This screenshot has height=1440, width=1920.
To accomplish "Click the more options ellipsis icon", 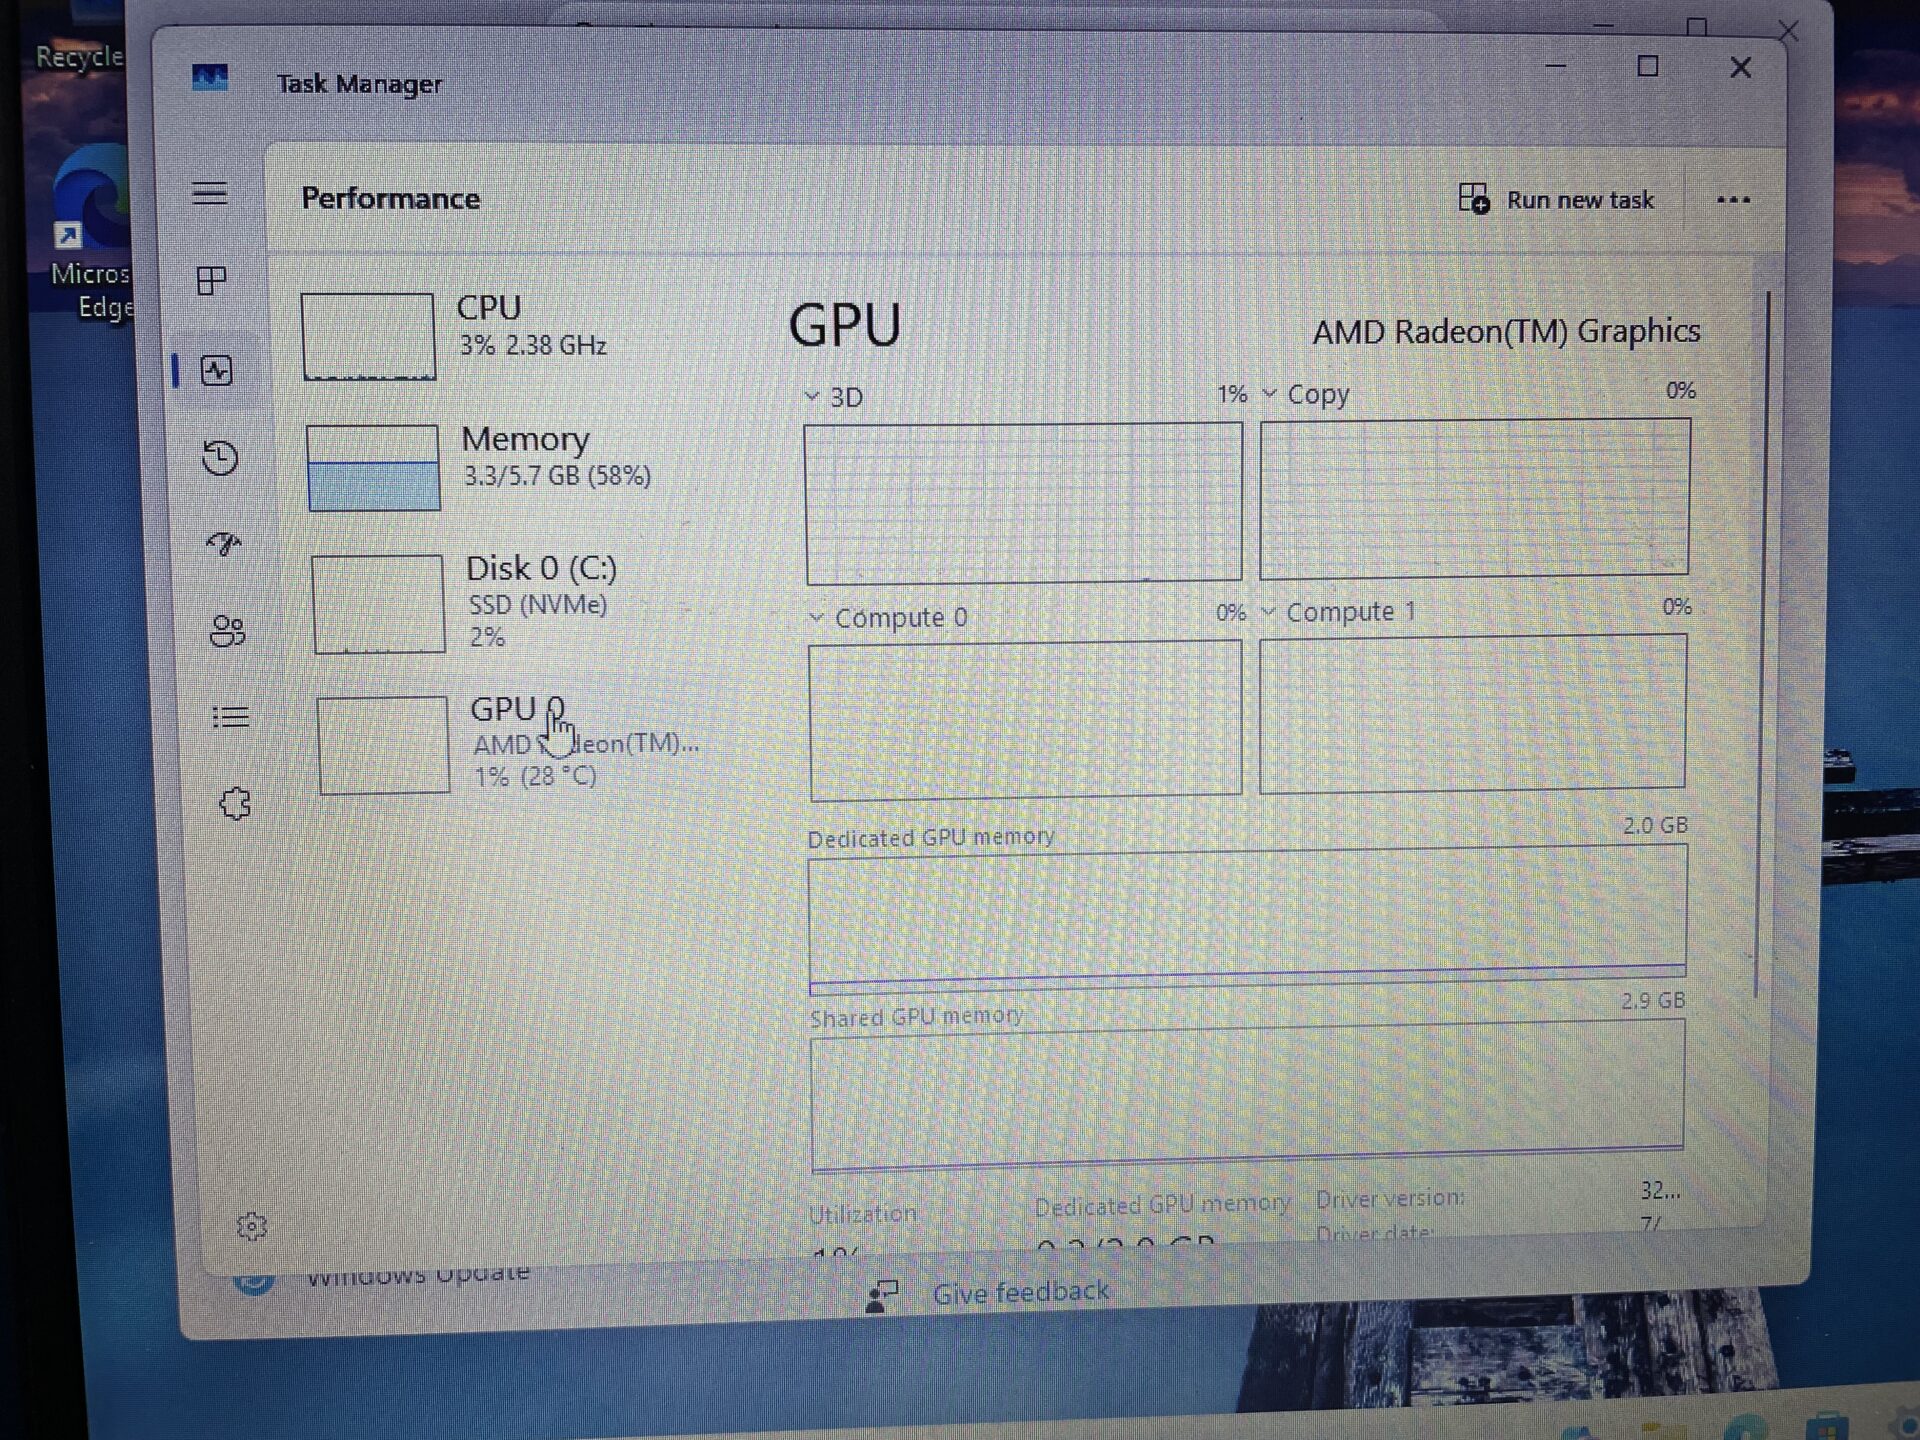I will (x=1733, y=200).
